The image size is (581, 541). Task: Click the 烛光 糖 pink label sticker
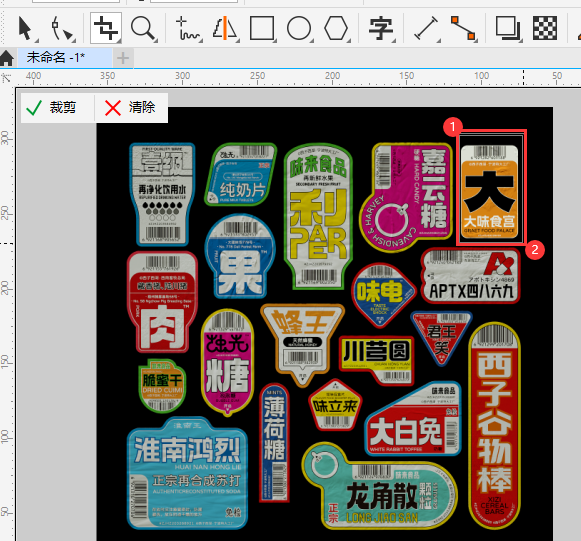point(228,362)
